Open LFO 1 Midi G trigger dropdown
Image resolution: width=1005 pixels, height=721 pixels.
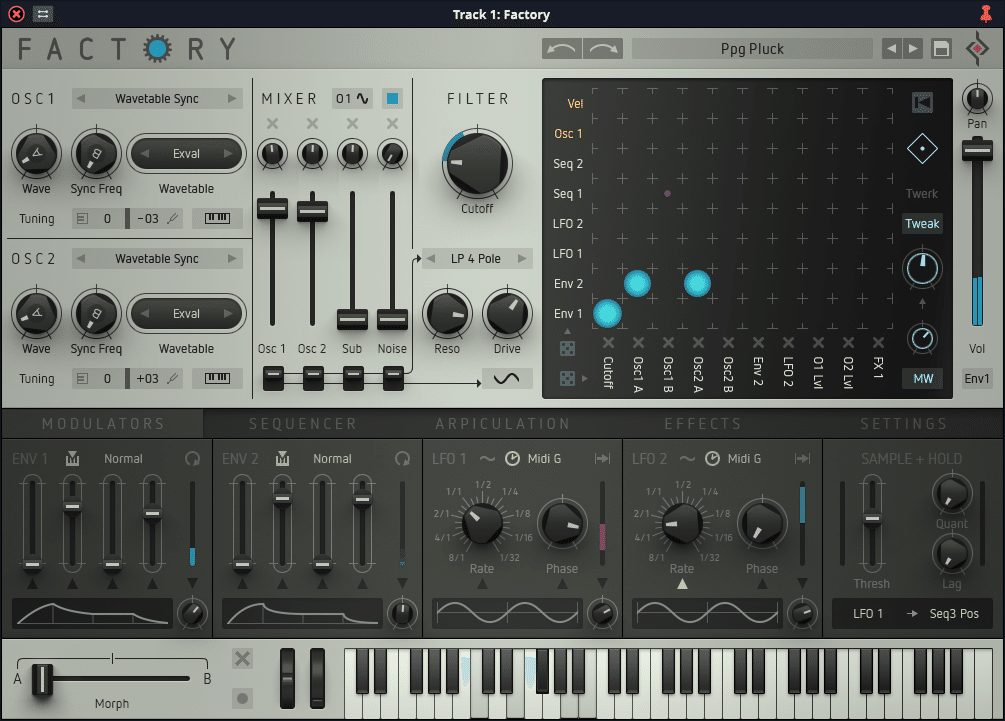coord(544,459)
